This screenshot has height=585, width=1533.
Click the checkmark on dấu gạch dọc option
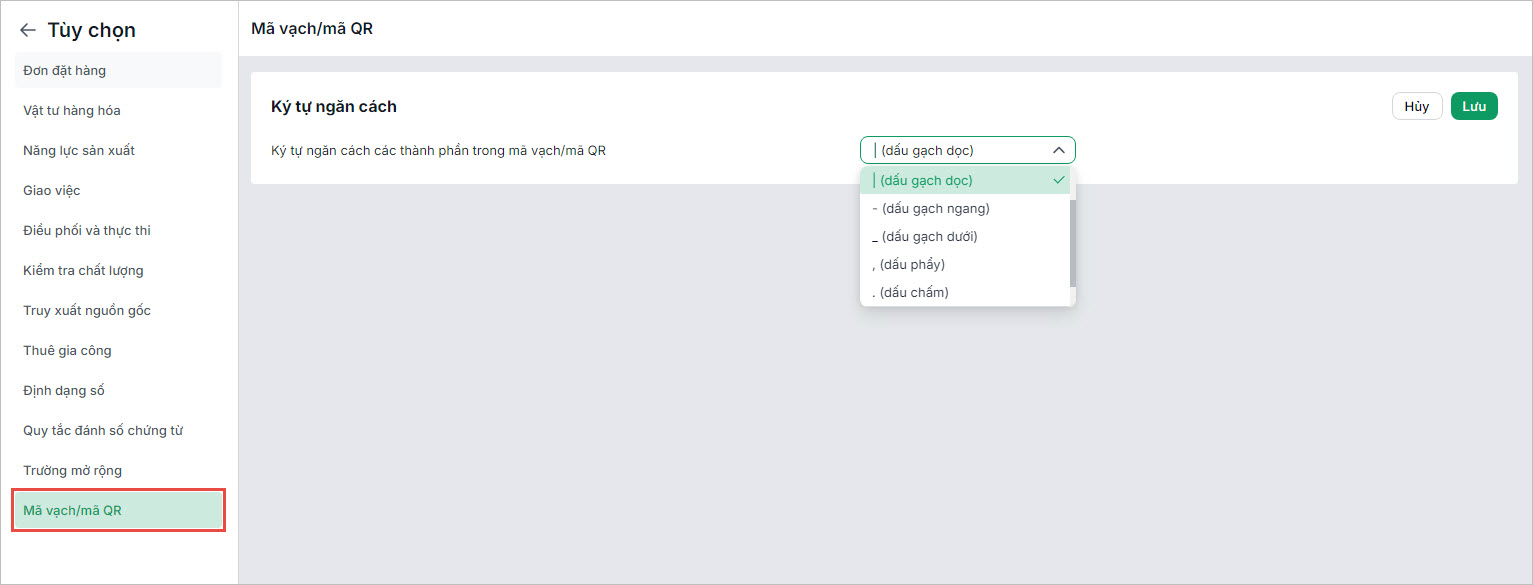click(x=1059, y=181)
